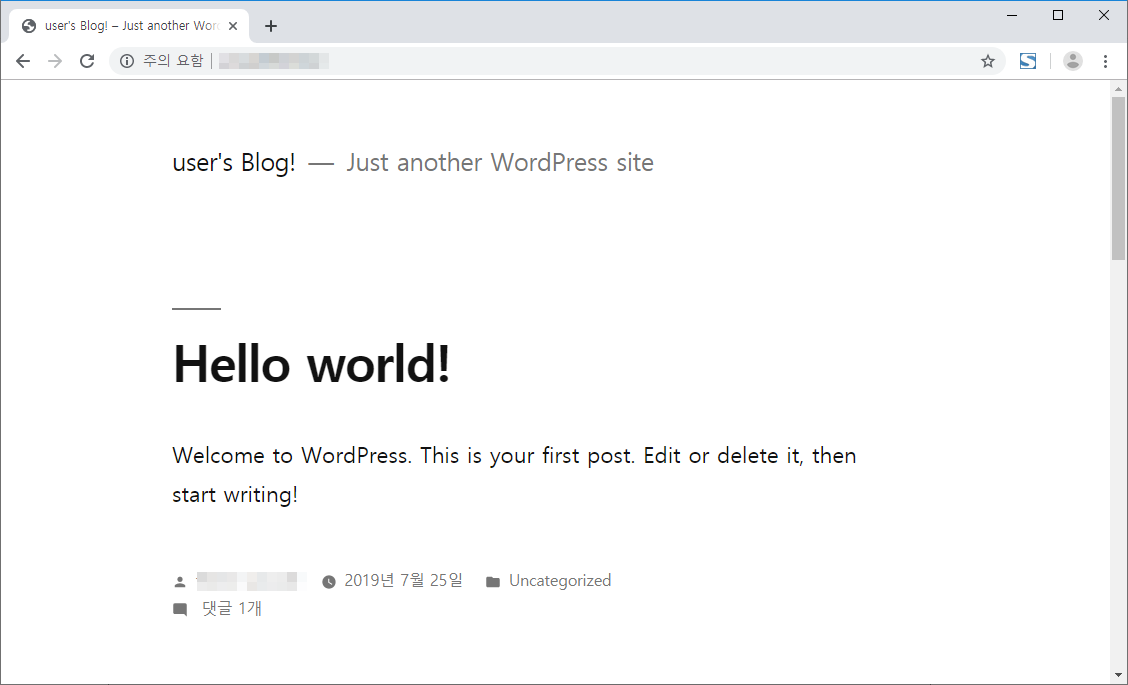Open the Hello world! post title

(311, 364)
